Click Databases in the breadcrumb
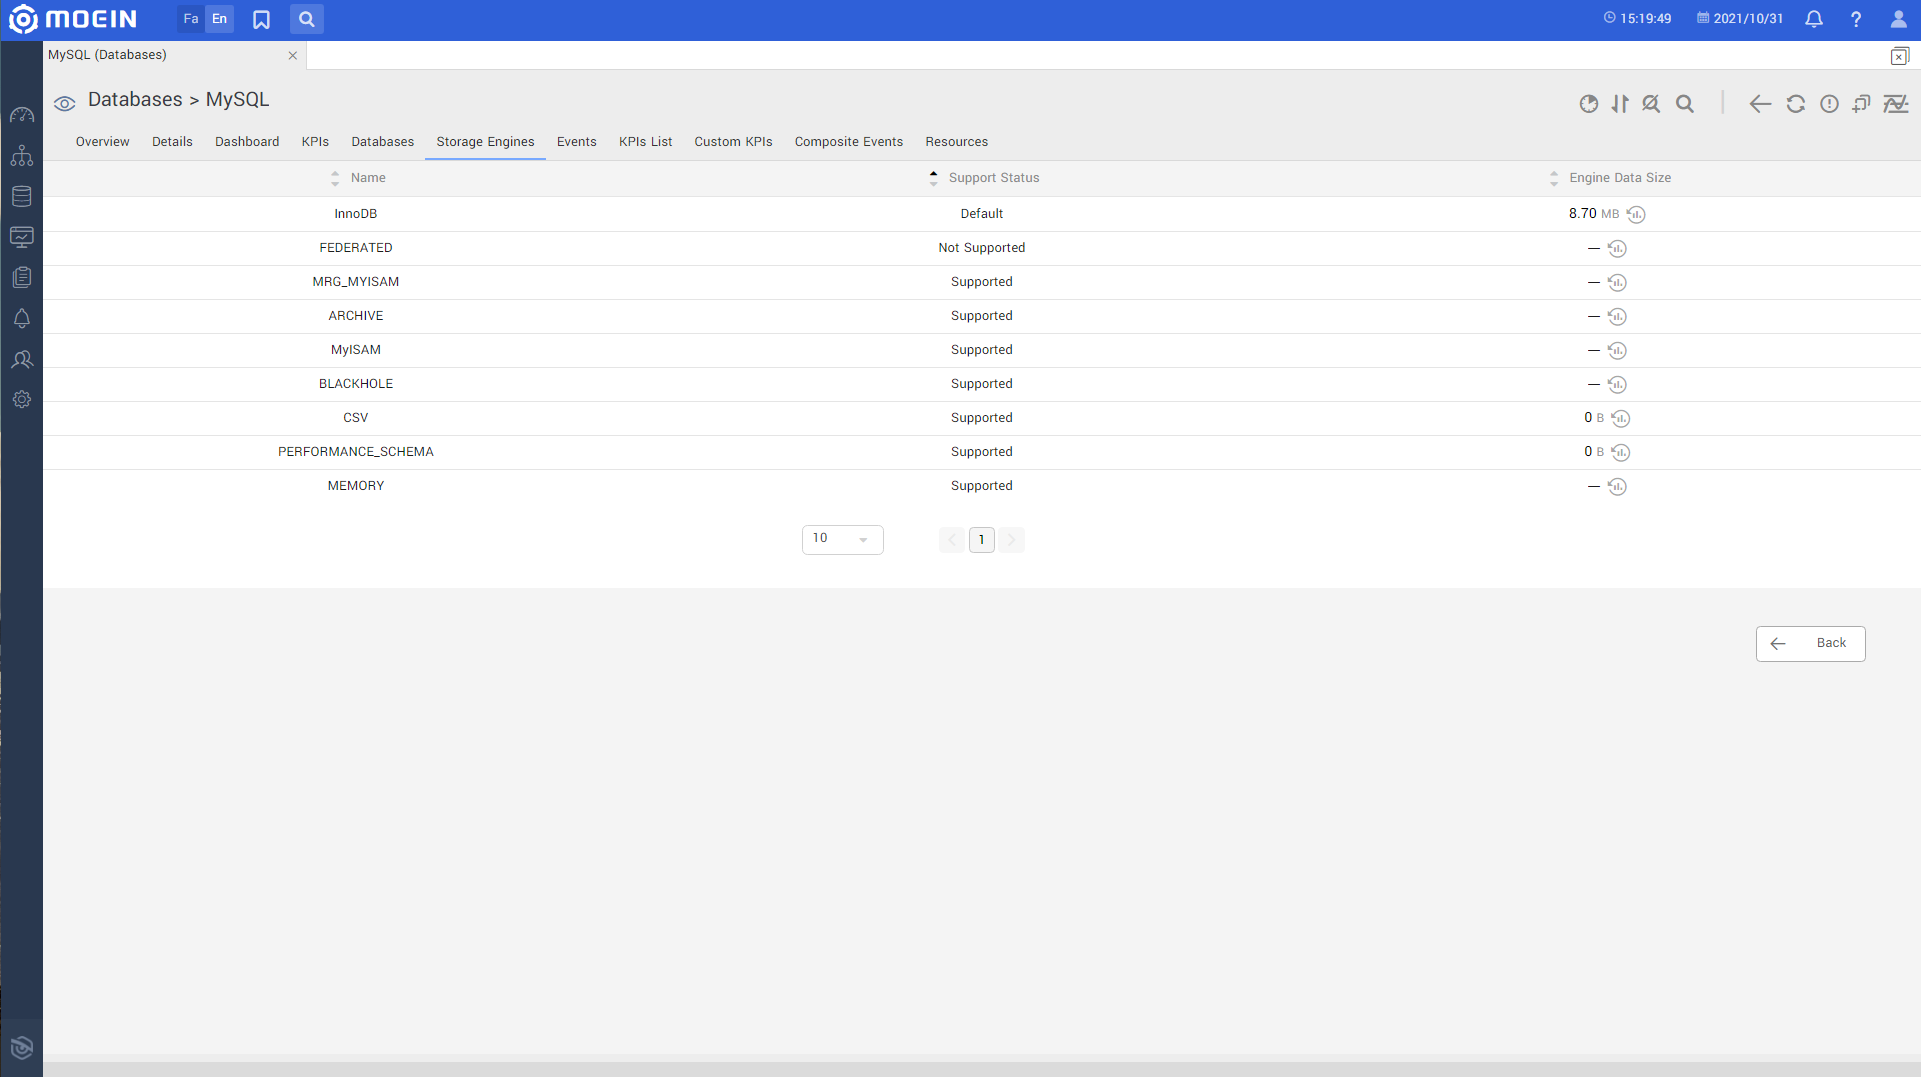Viewport: 1921px width, 1077px height. (135, 99)
